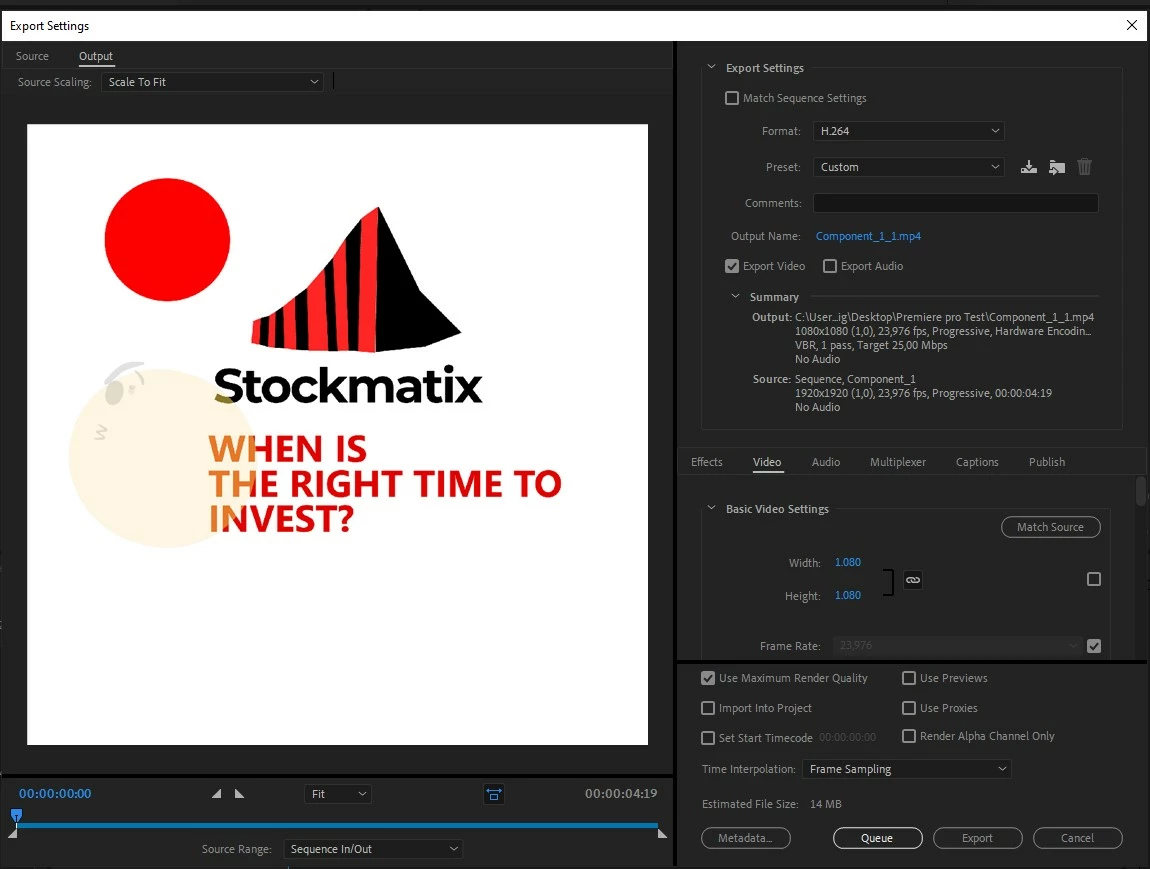1150x869 pixels.
Task: Open the Captions tab
Action: pyautogui.click(x=977, y=462)
